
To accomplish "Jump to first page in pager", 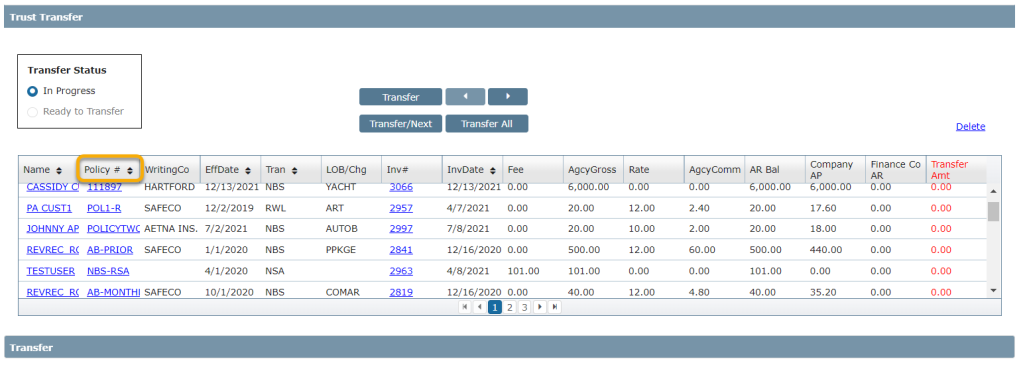I will (465, 307).
